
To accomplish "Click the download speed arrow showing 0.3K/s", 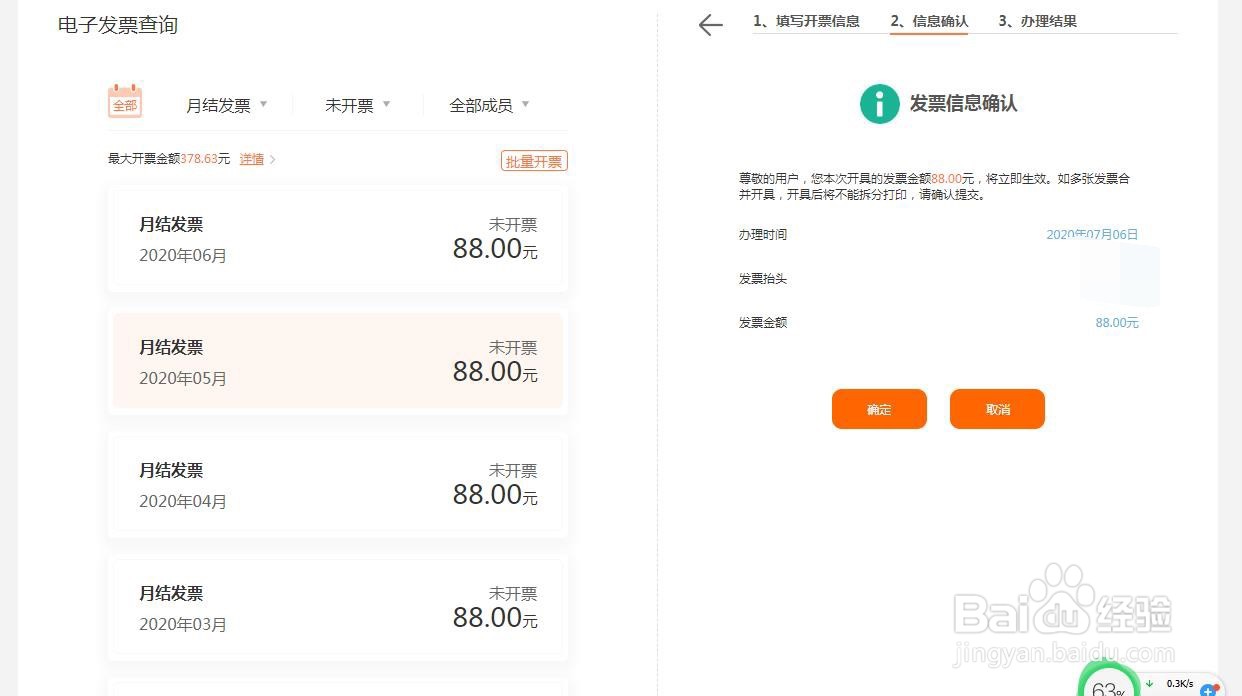I will point(1148,684).
